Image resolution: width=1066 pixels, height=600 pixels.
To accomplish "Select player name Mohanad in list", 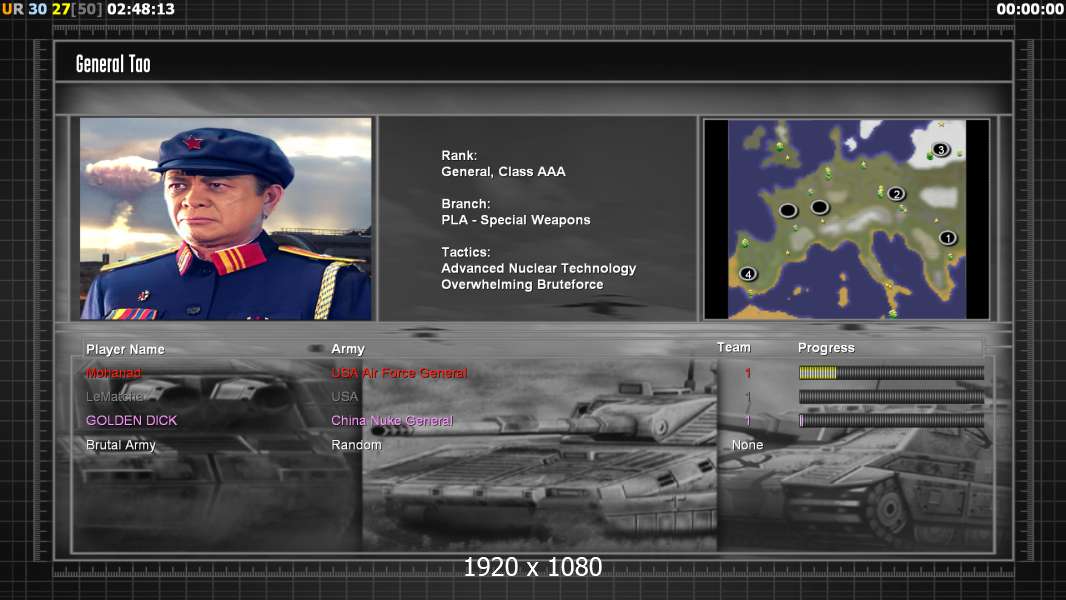I will (x=114, y=373).
